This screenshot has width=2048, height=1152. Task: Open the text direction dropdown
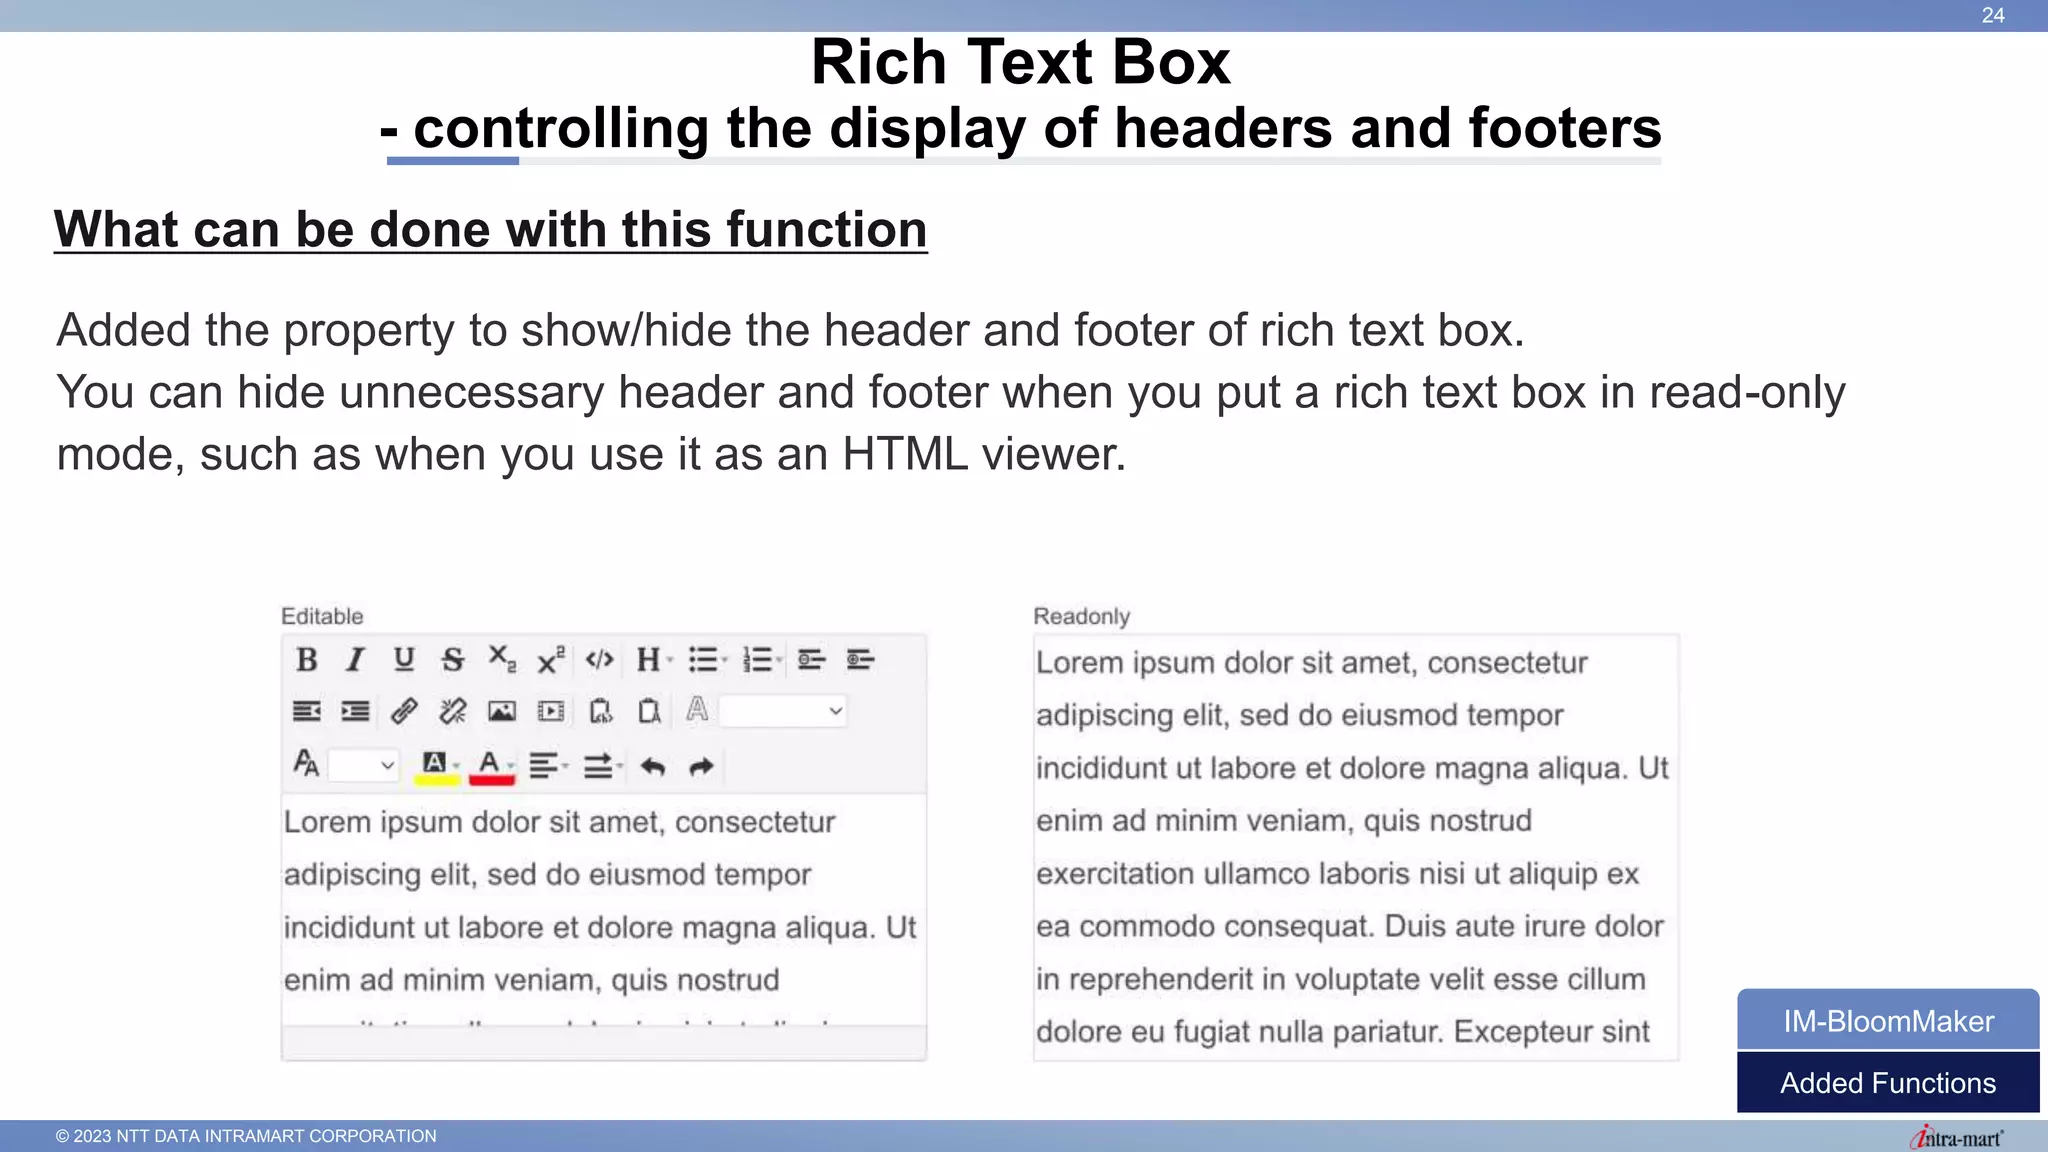tap(603, 767)
